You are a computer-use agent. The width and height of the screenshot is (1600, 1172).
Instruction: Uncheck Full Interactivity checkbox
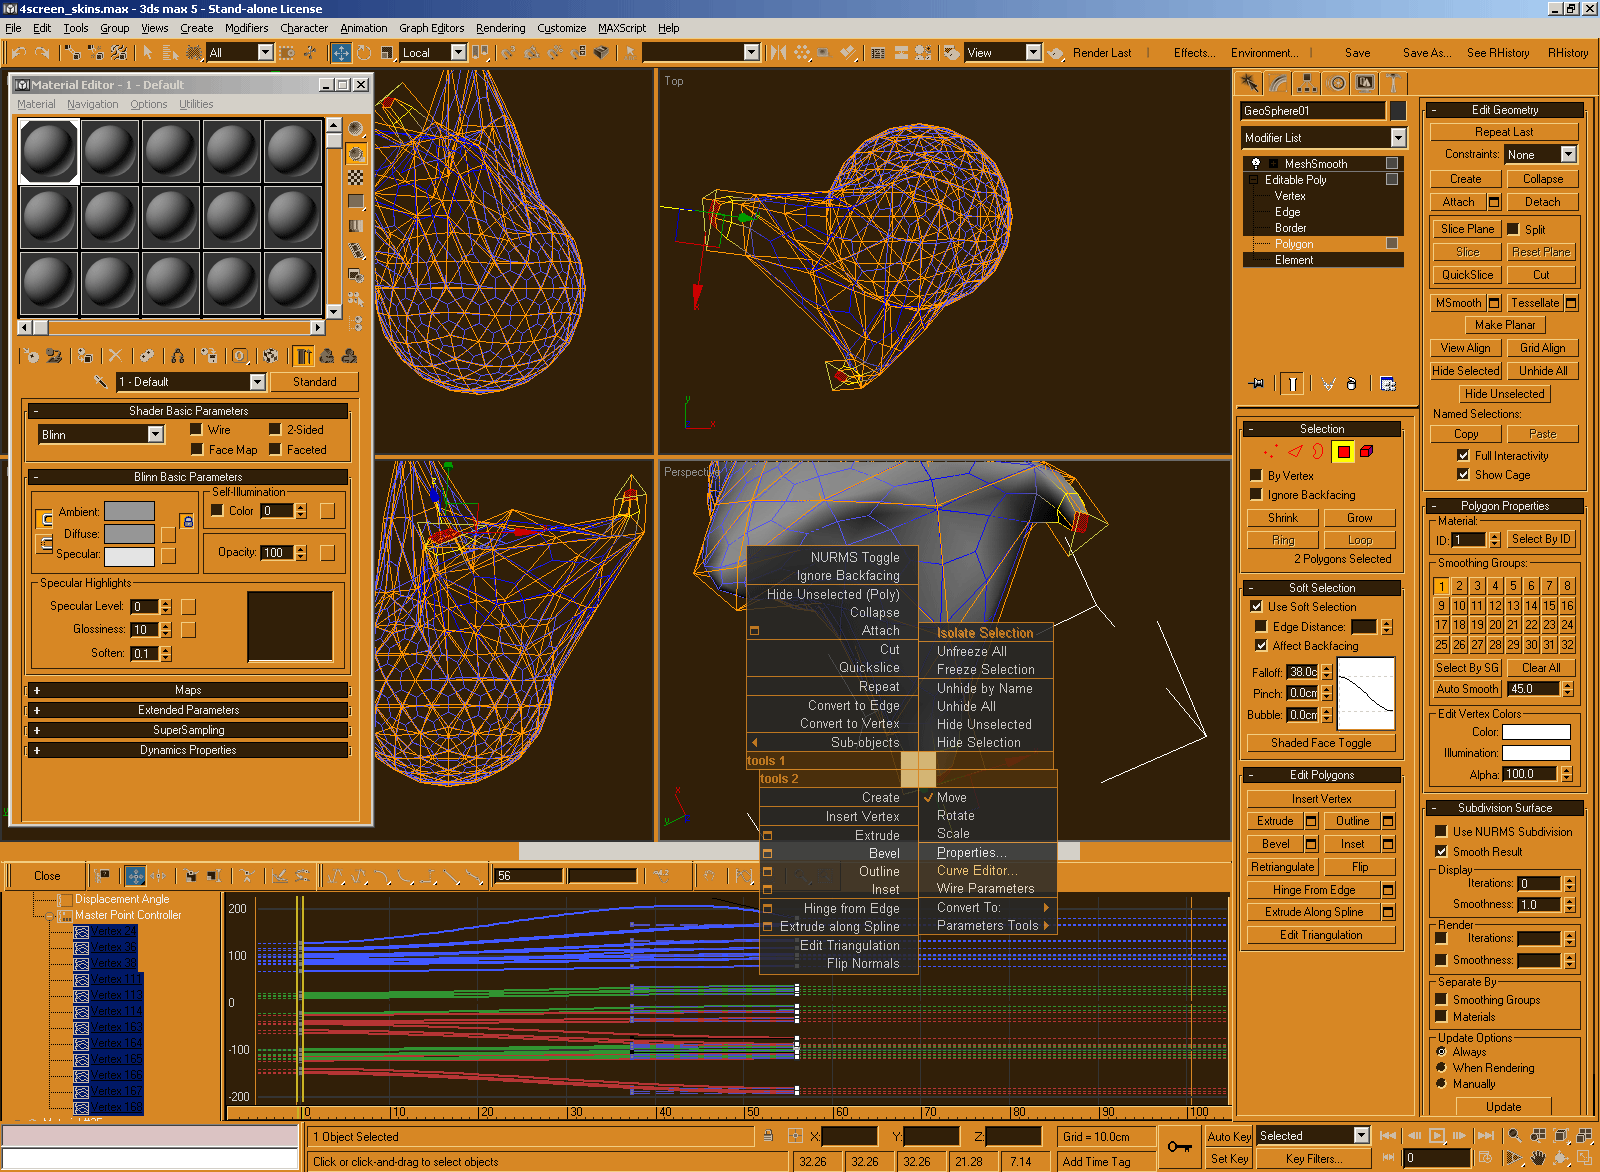point(1463,455)
